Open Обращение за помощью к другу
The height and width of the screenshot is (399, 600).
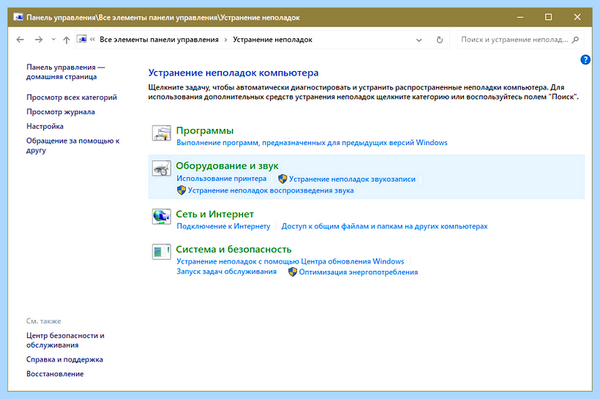[x=73, y=145]
